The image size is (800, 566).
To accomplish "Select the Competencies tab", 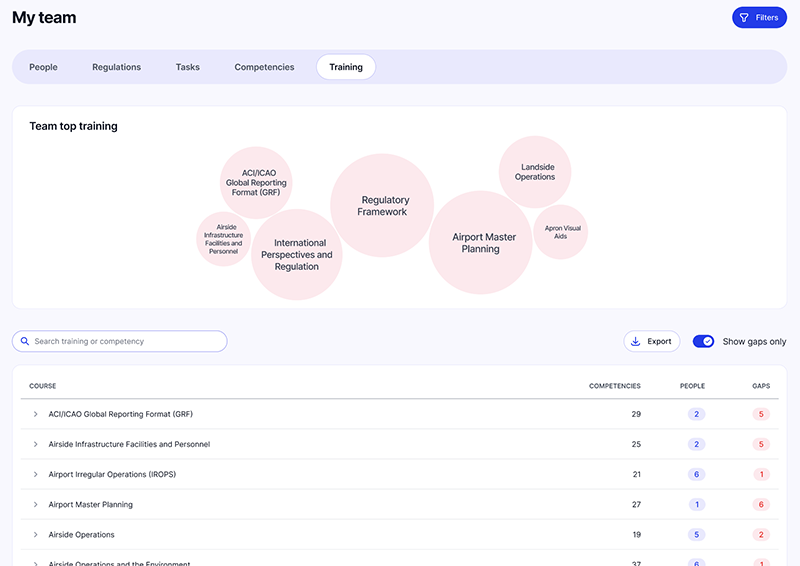I will (x=264, y=67).
